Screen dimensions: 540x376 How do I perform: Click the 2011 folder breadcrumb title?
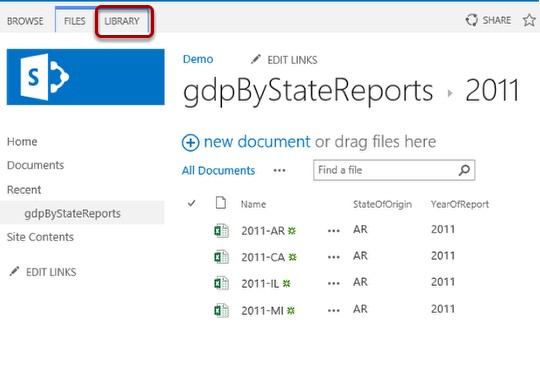[x=492, y=90]
